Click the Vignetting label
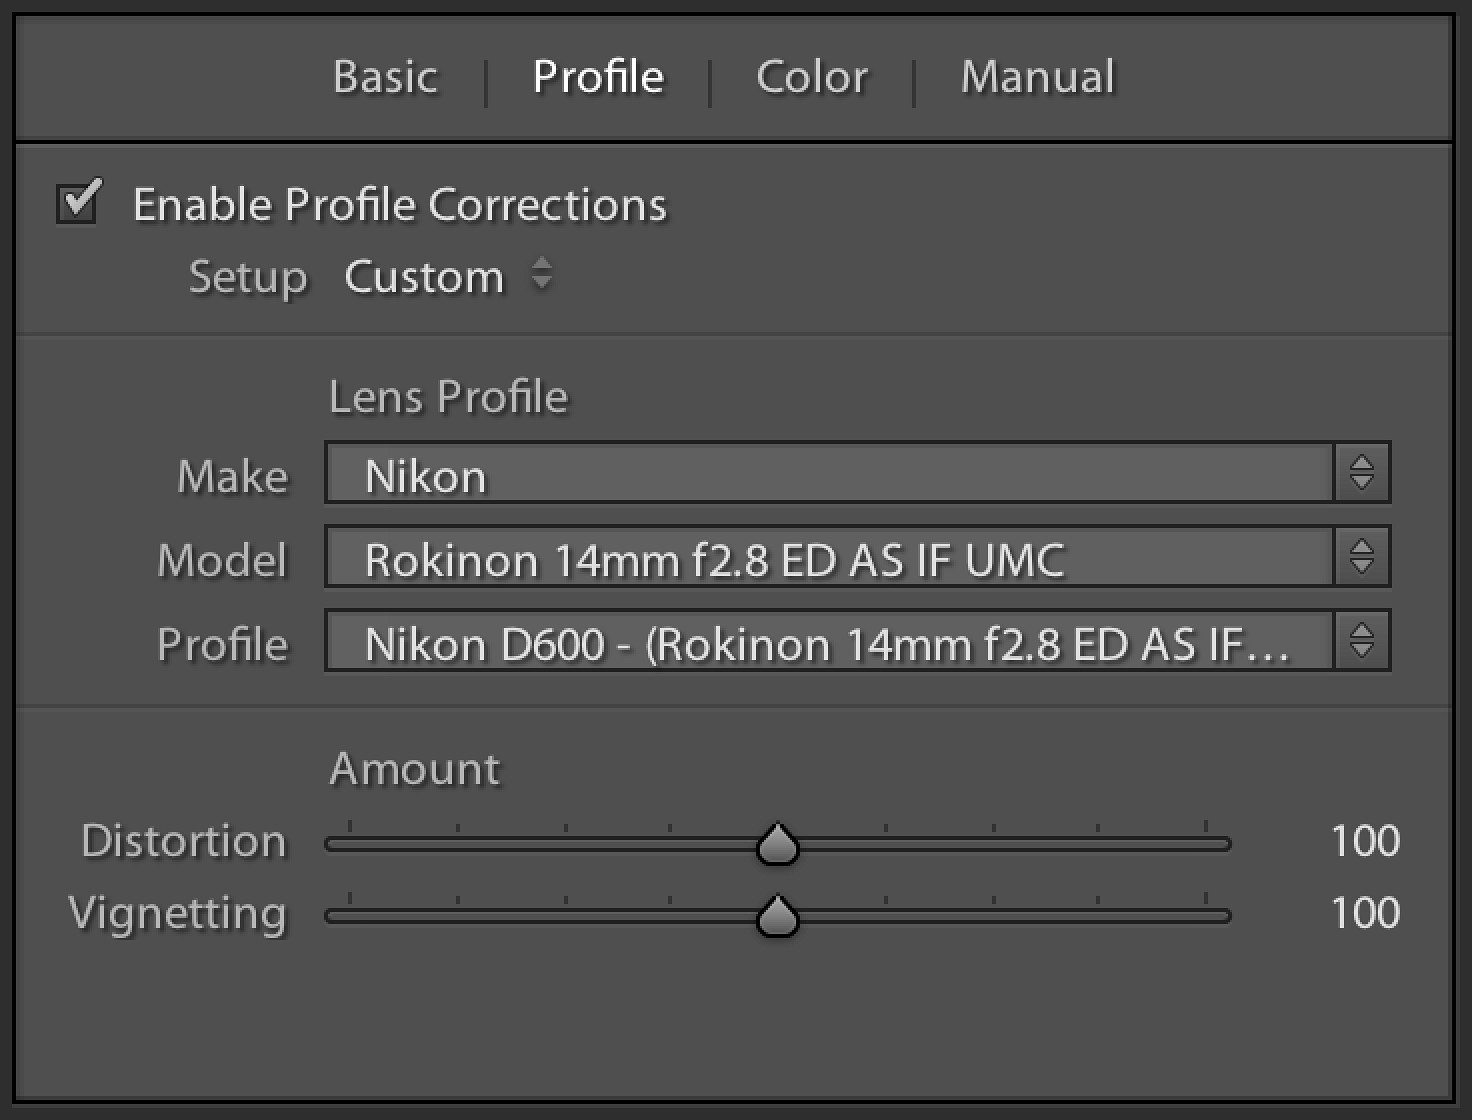This screenshot has width=1472, height=1120. [178, 913]
